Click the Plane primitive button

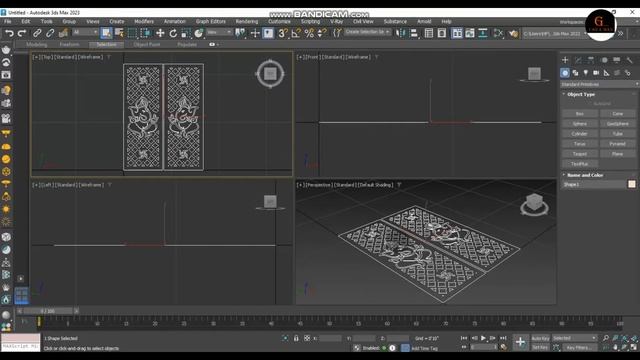click(618, 154)
